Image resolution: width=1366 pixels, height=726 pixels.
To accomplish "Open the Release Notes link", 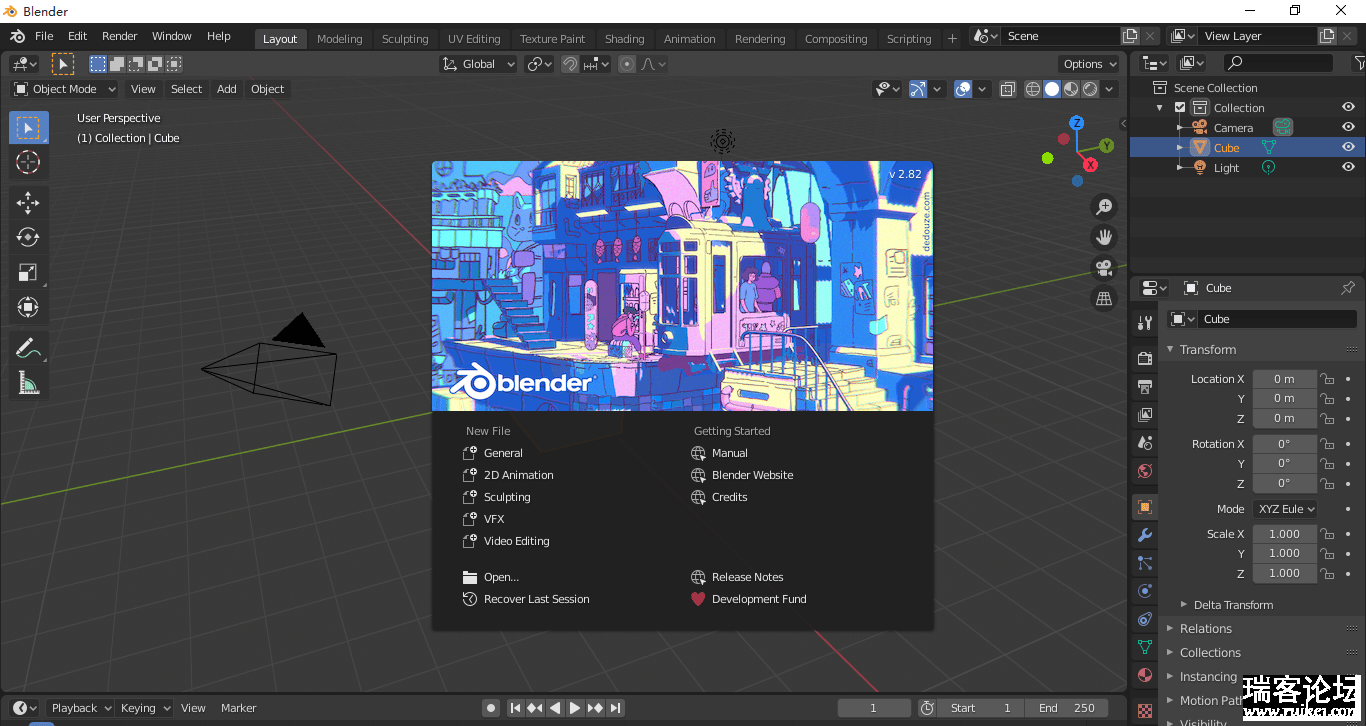I will pyautogui.click(x=737, y=577).
